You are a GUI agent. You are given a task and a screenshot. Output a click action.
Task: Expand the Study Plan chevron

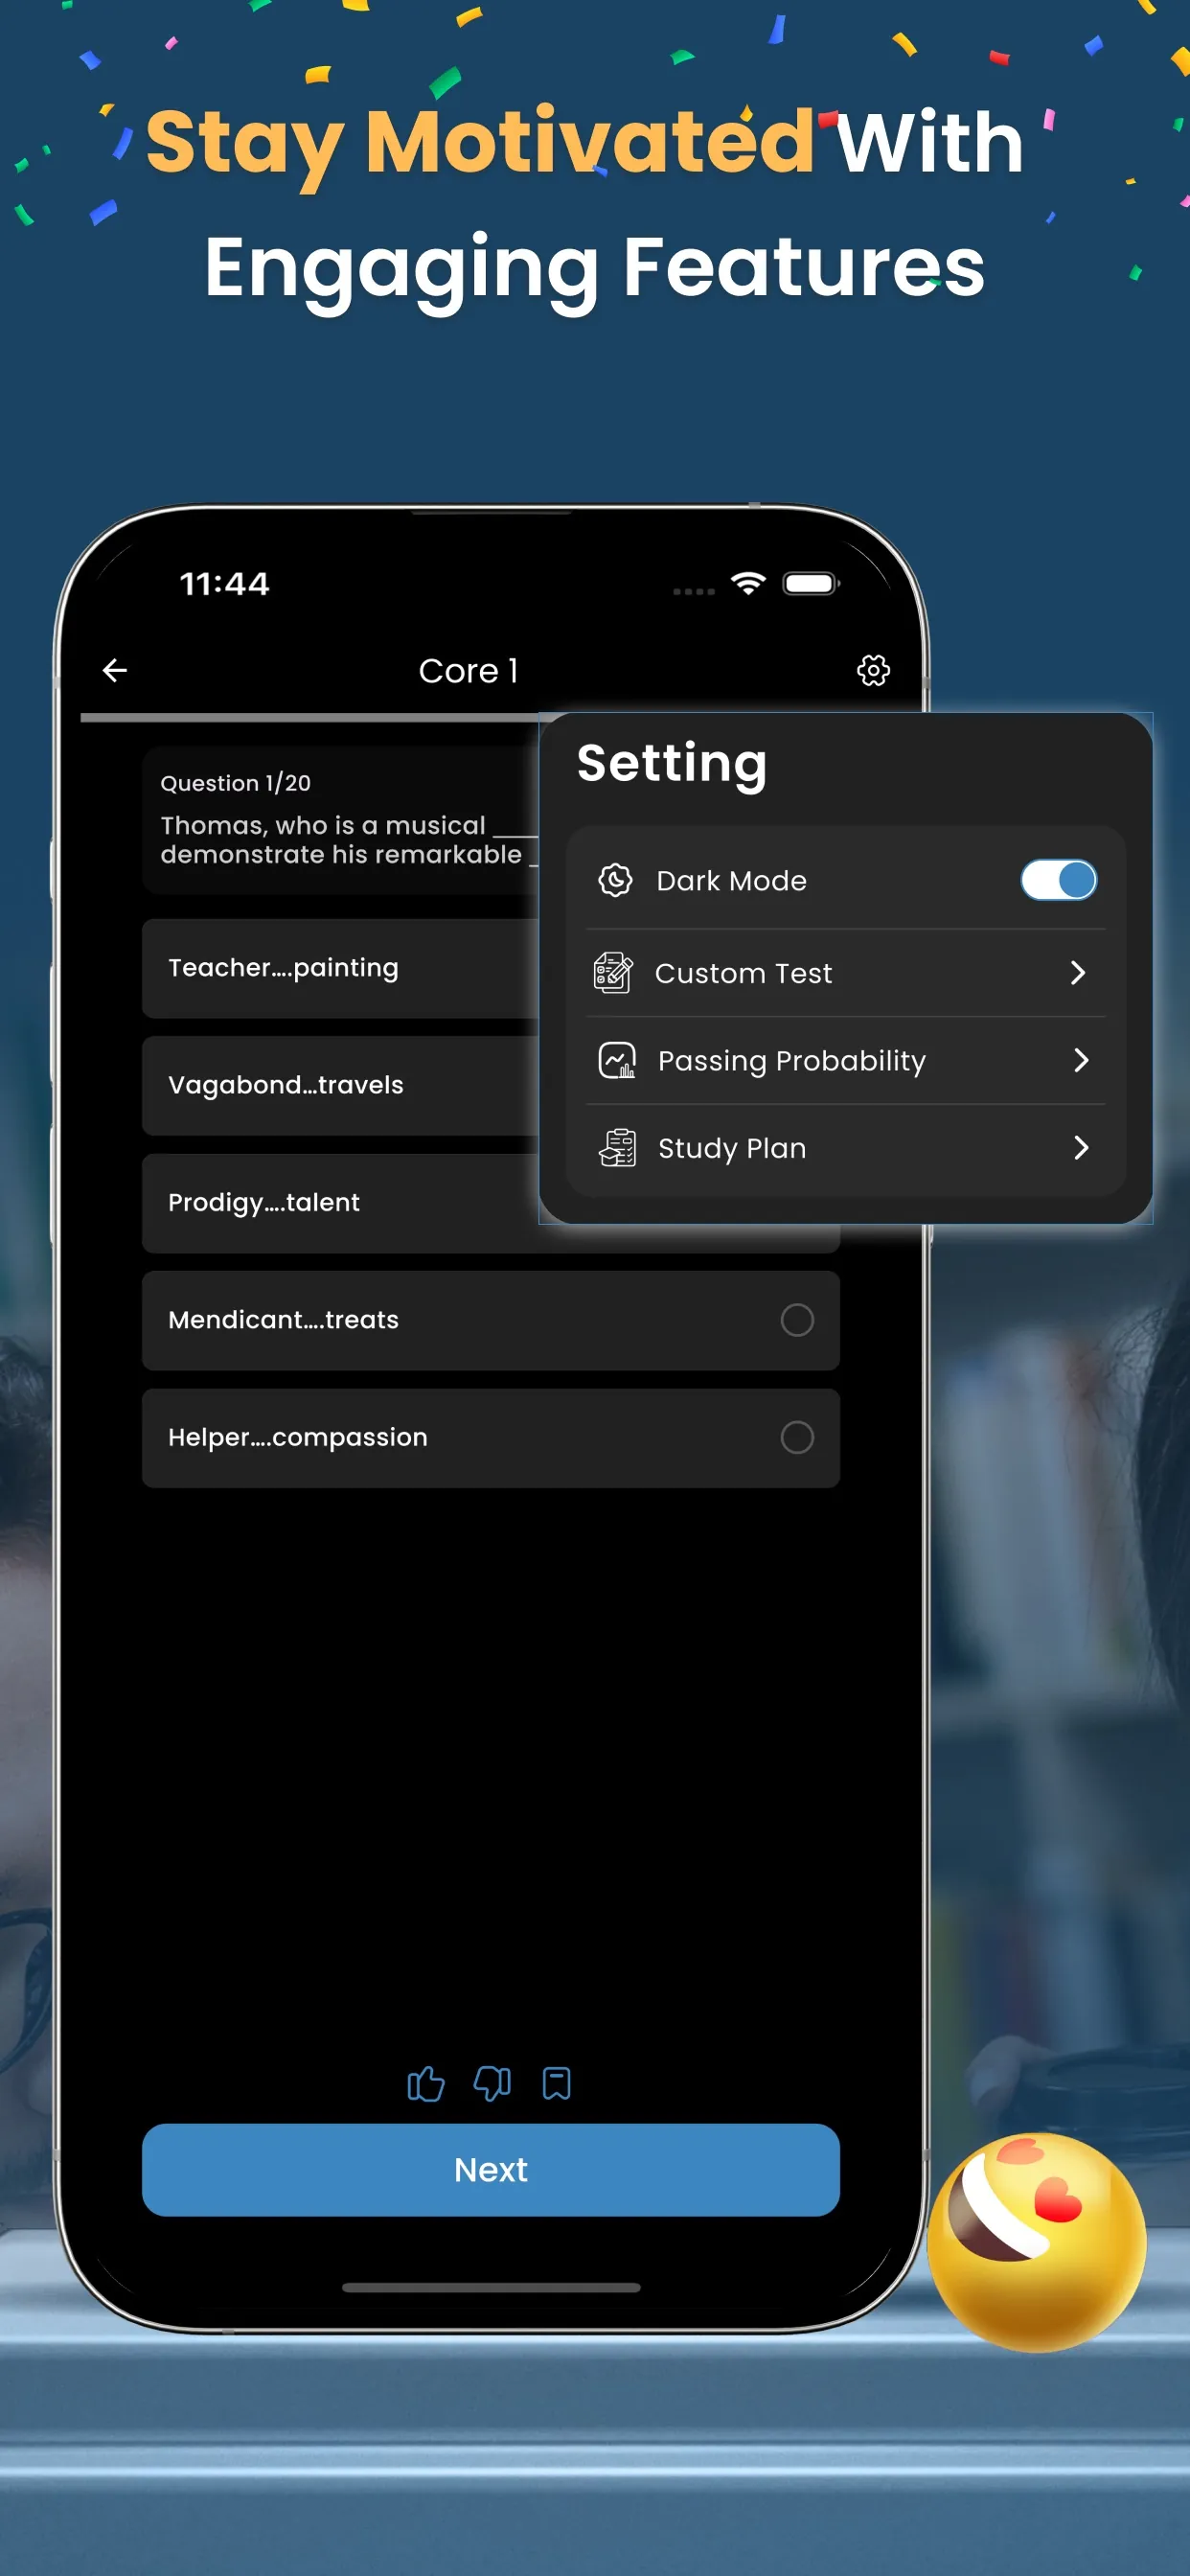(x=1080, y=1148)
